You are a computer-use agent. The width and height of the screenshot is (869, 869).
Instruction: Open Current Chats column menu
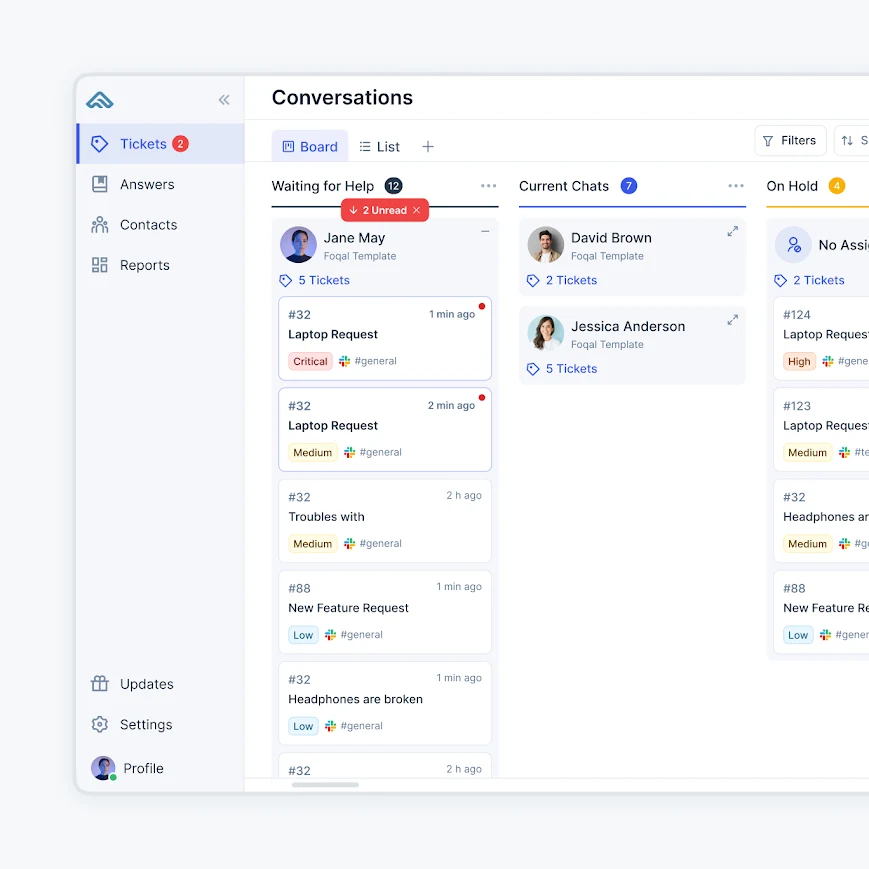[736, 186]
